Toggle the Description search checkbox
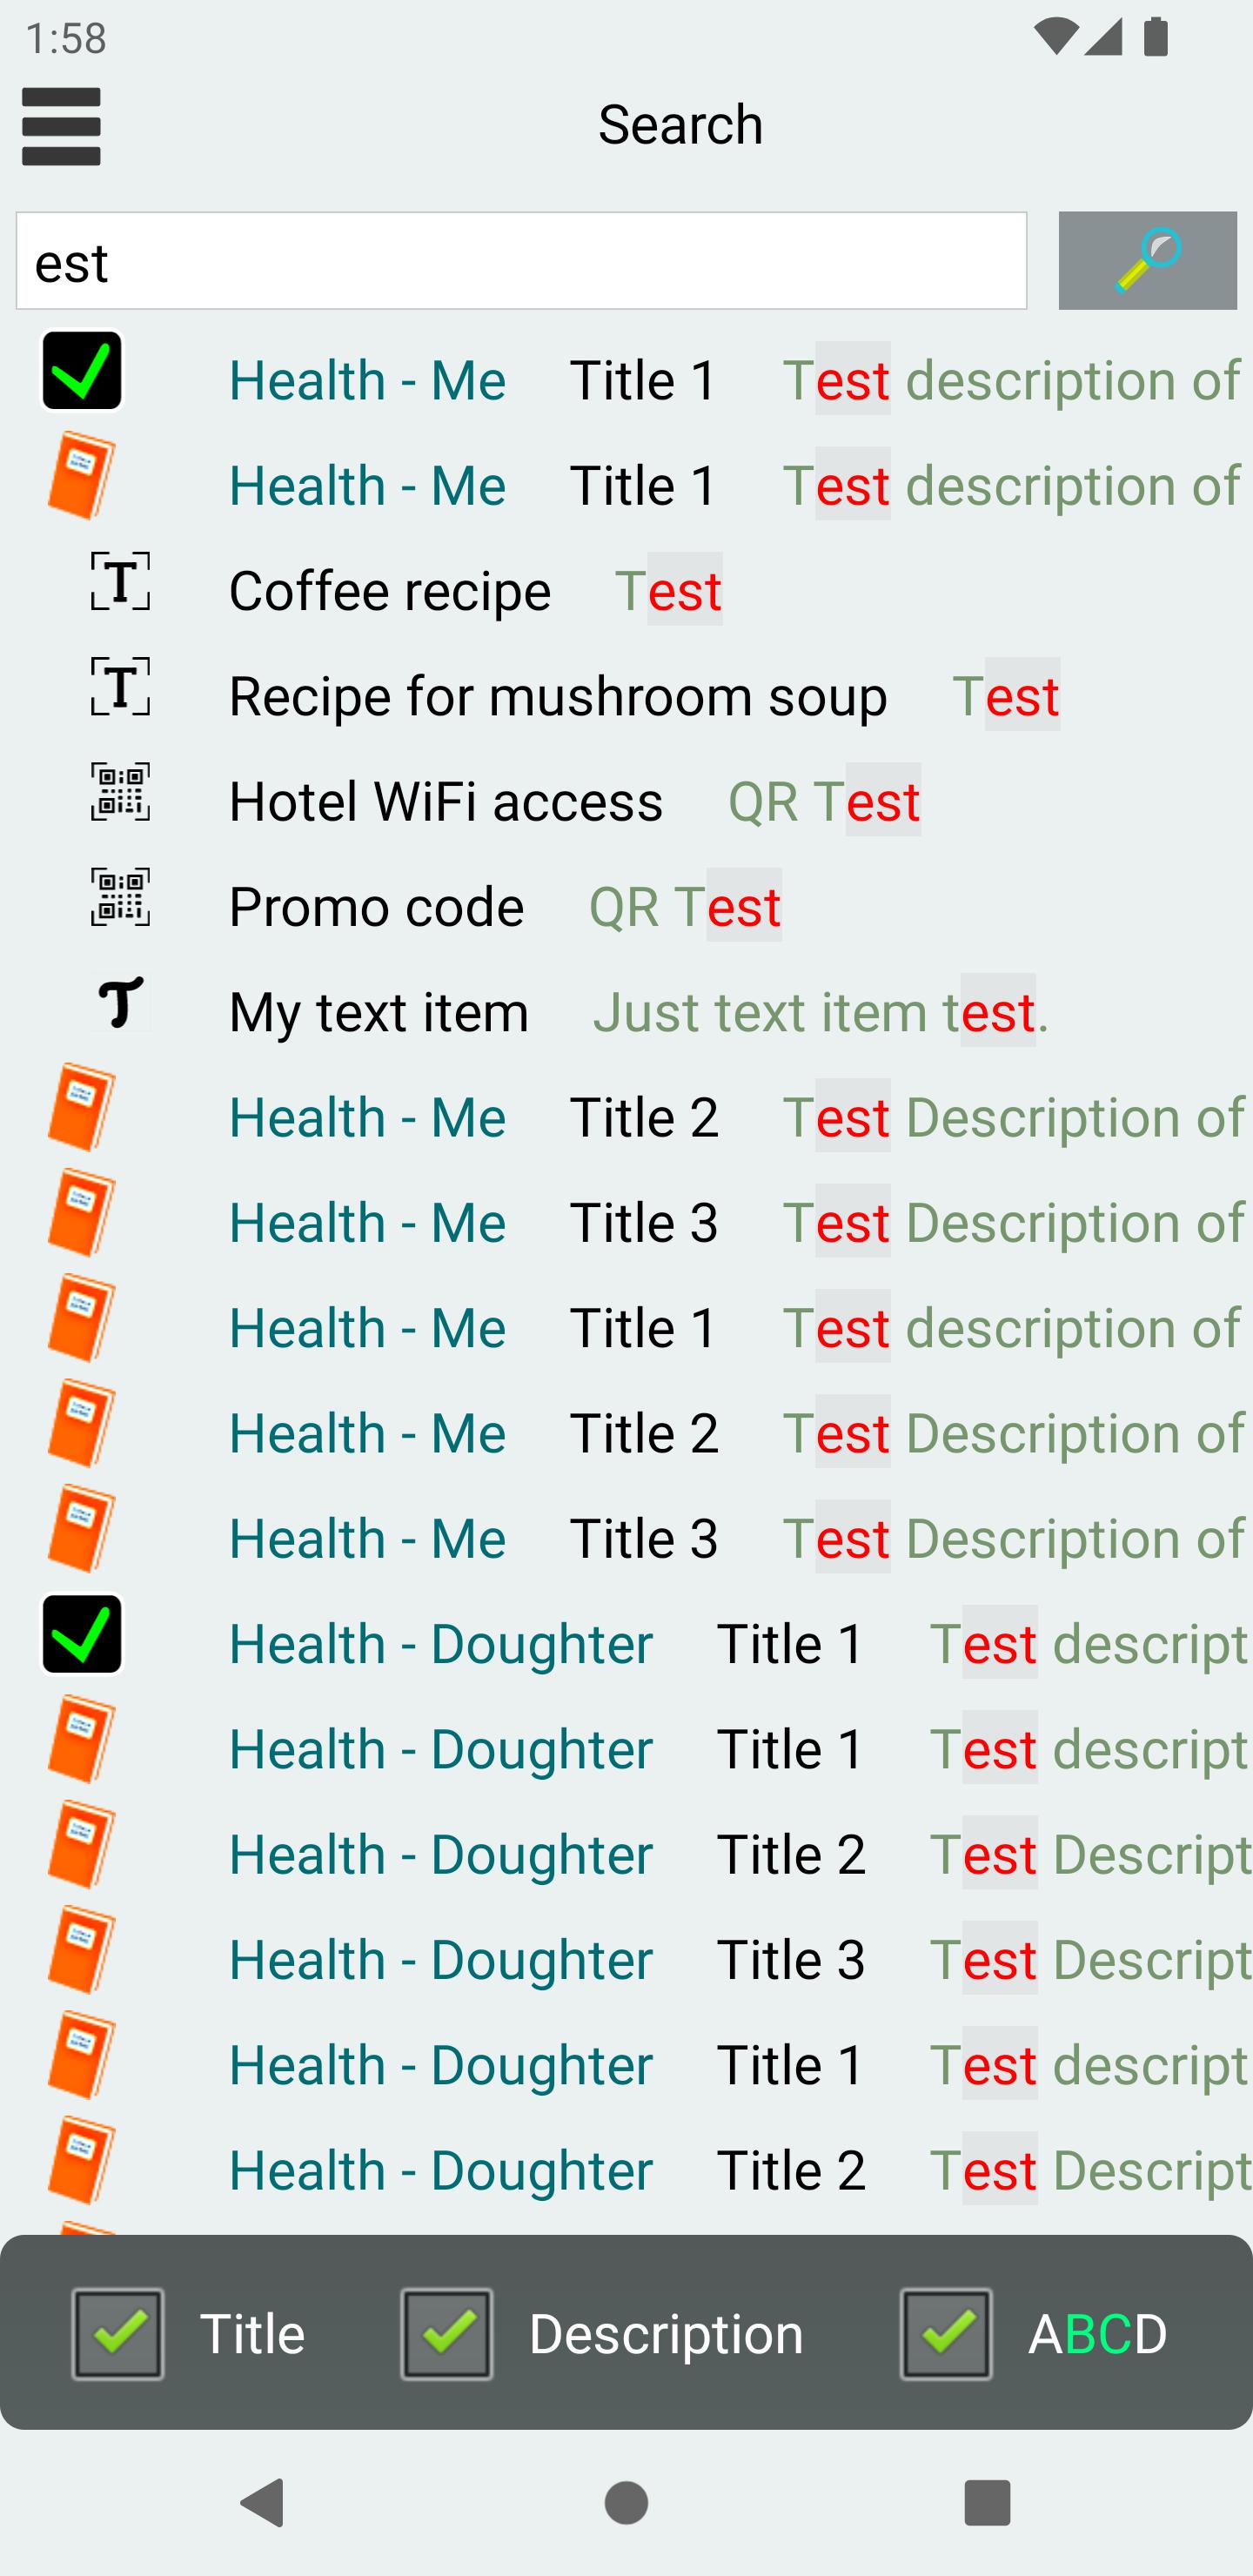 coord(447,2333)
